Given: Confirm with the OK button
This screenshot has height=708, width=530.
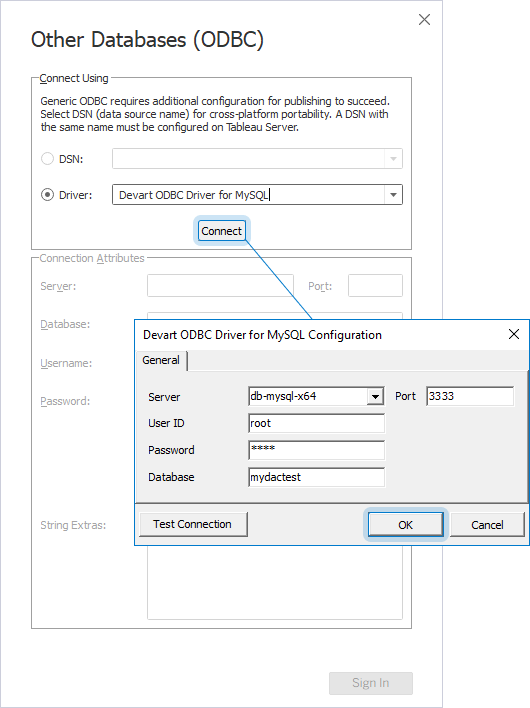Looking at the screenshot, I should 405,525.
